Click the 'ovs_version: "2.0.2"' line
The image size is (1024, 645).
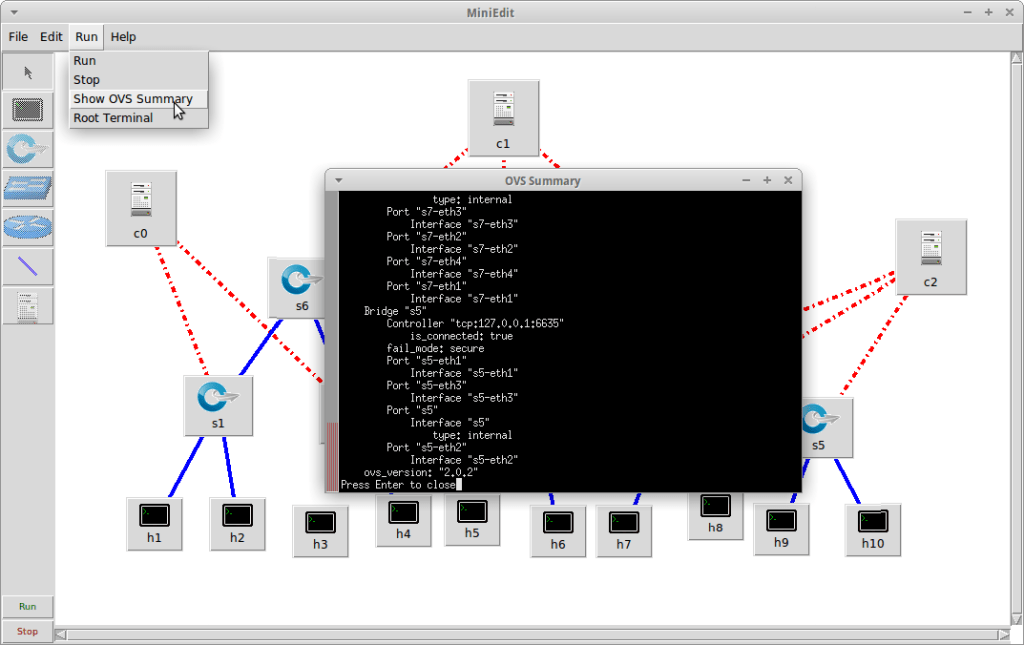(421, 472)
